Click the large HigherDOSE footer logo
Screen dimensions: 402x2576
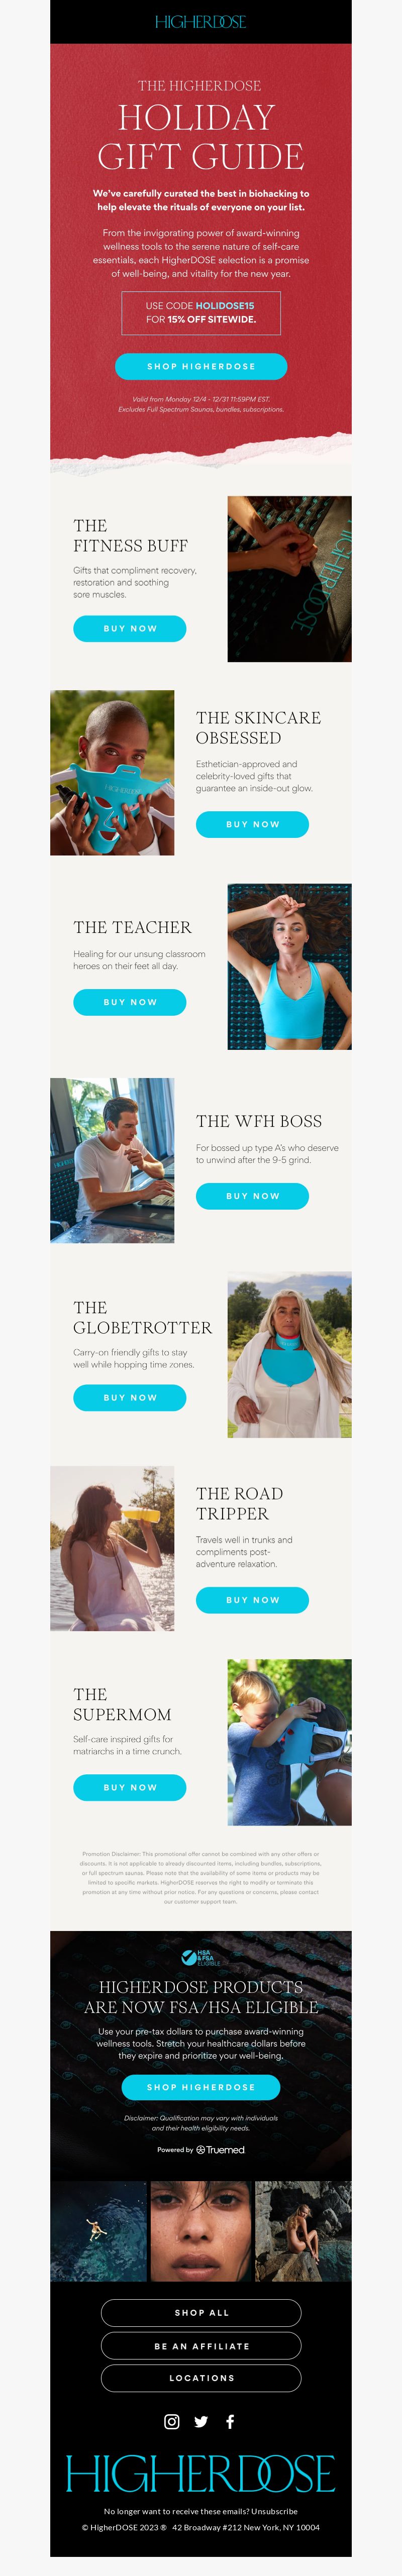(x=201, y=2472)
